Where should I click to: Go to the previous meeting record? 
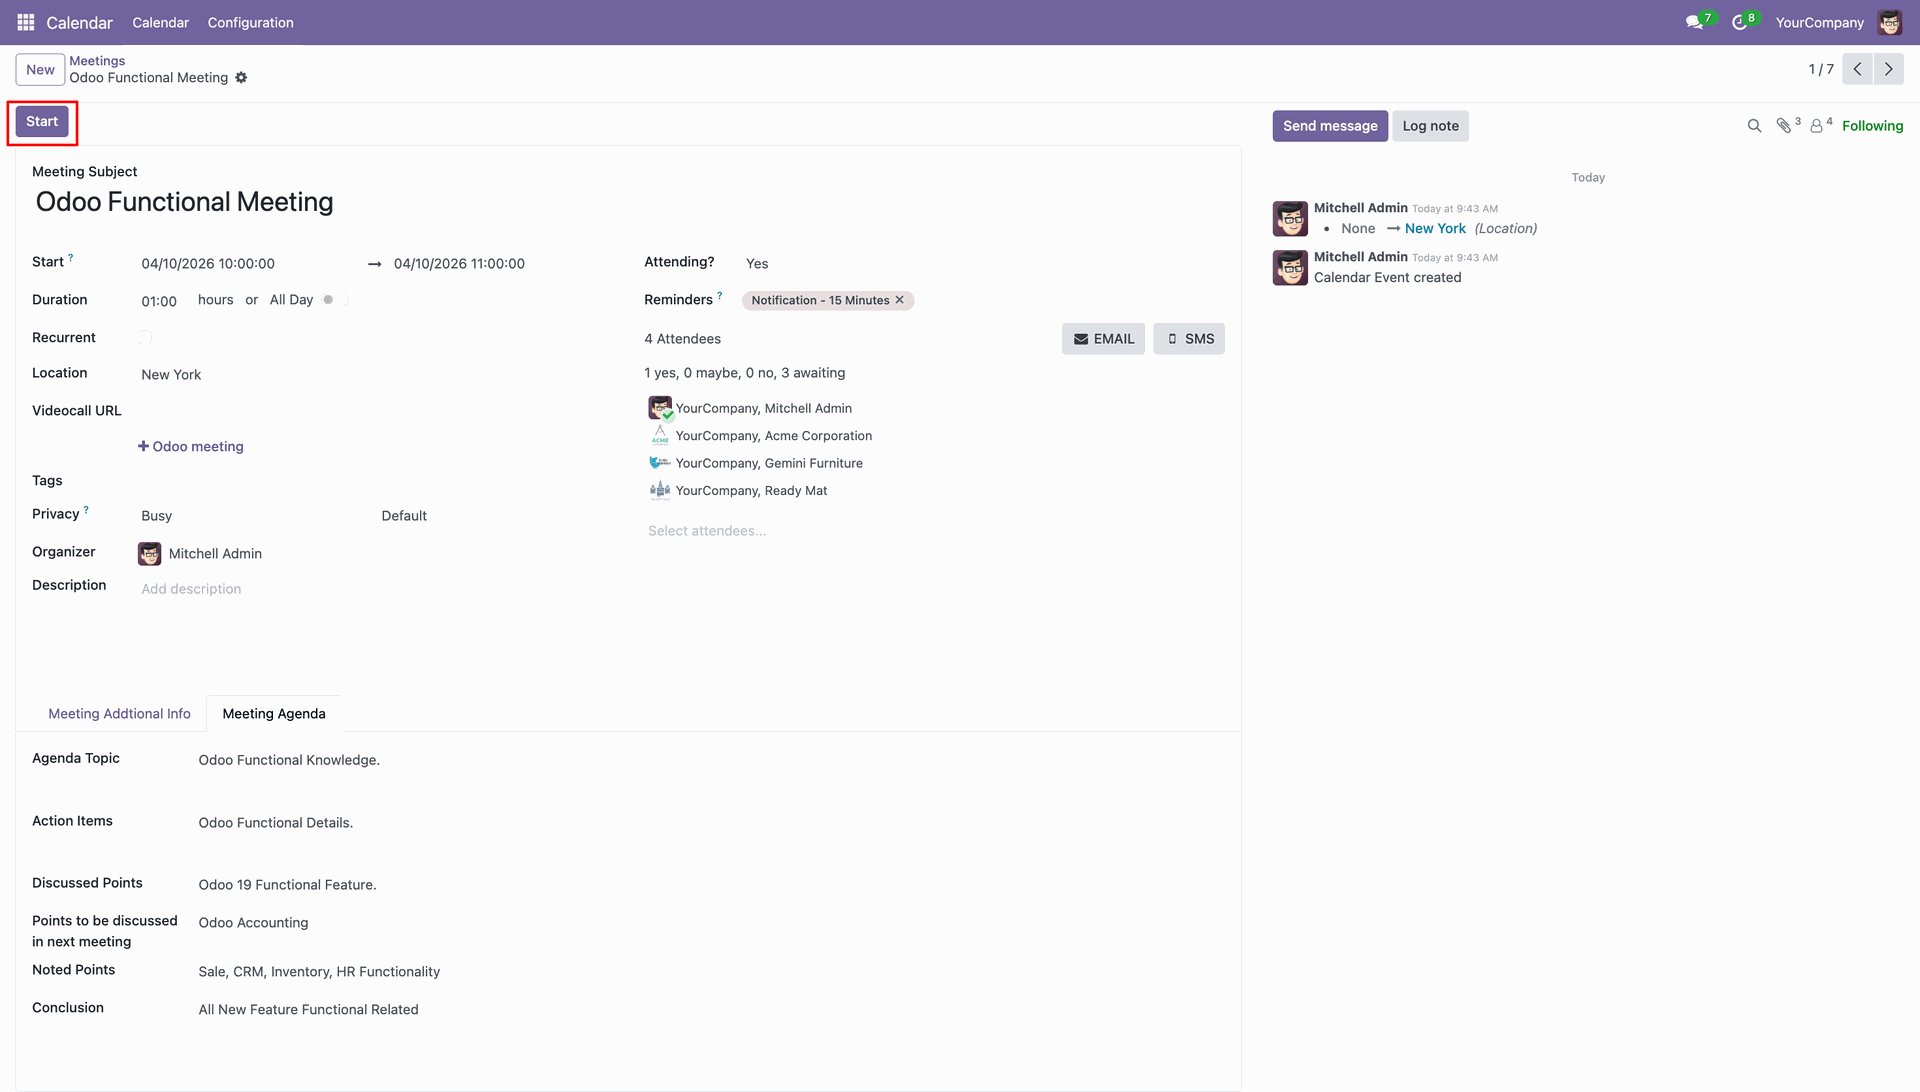click(x=1857, y=69)
